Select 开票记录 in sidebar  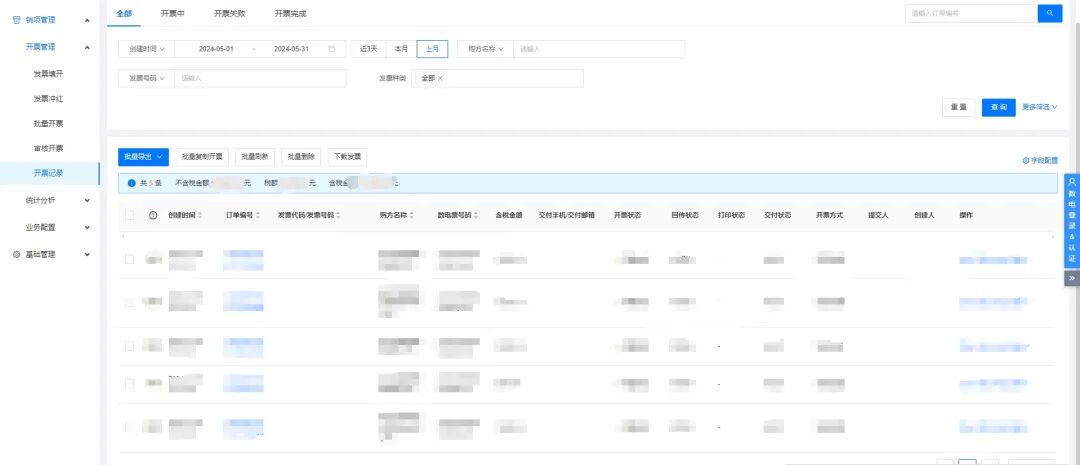click(48, 173)
